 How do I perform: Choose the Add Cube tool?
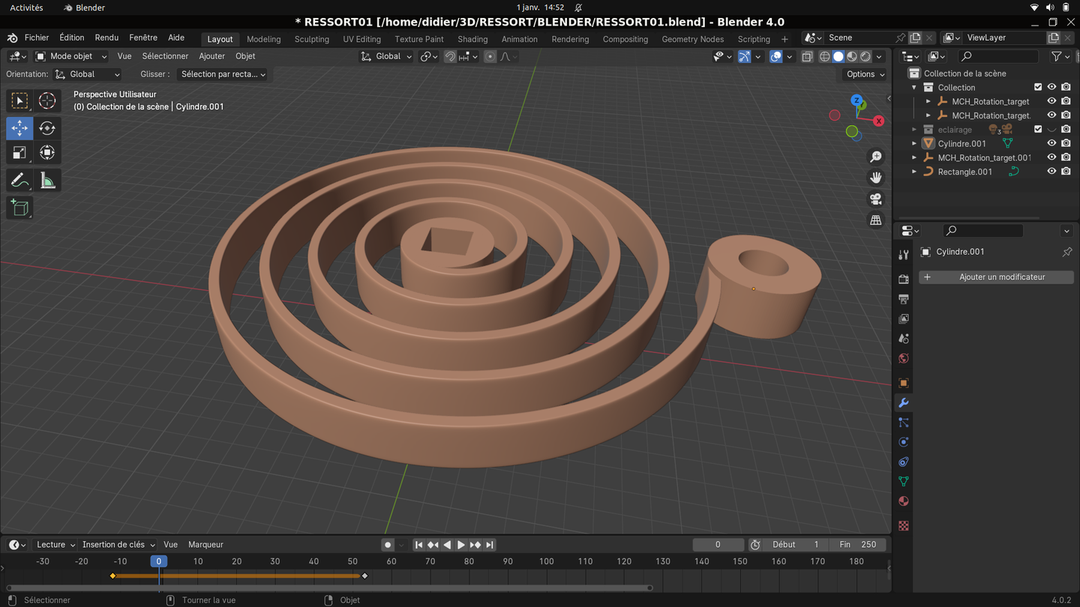pyautogui.click(x=19, y=208)
